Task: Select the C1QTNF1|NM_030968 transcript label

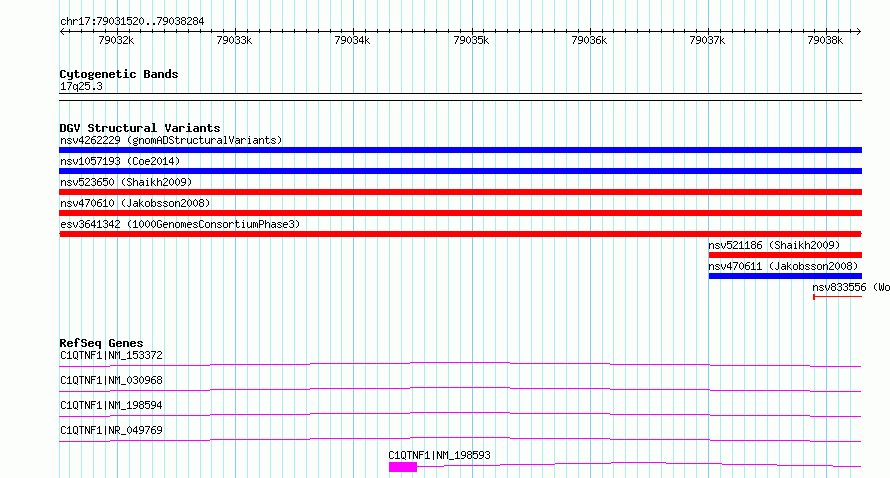Action: [111, 380]
